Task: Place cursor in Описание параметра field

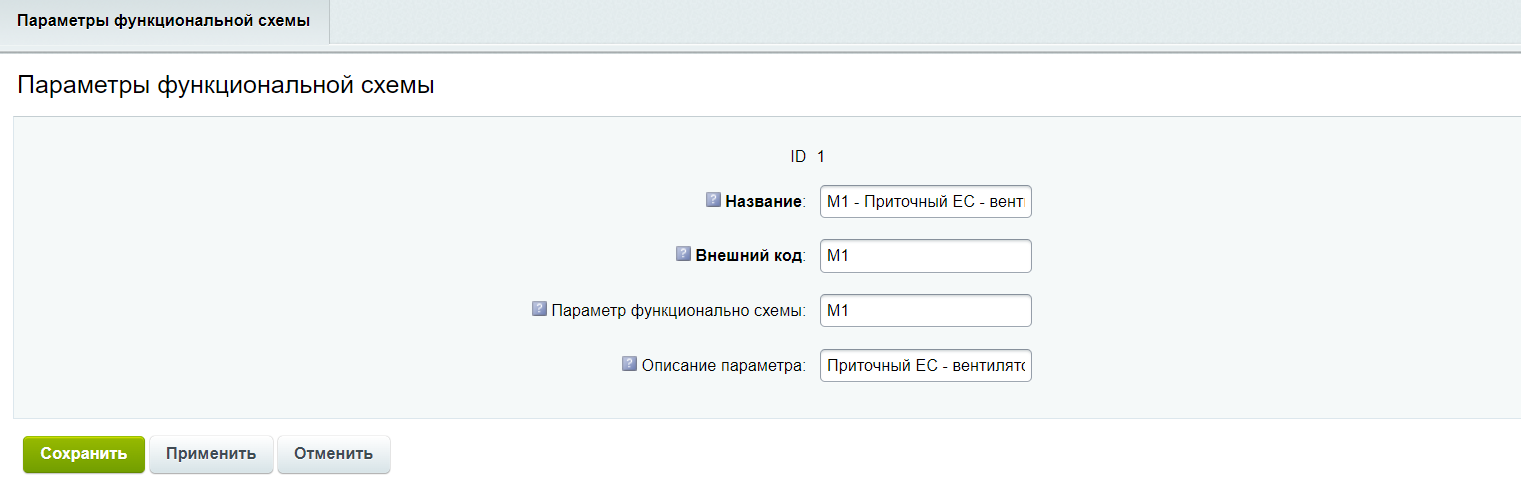Action: 925,366
